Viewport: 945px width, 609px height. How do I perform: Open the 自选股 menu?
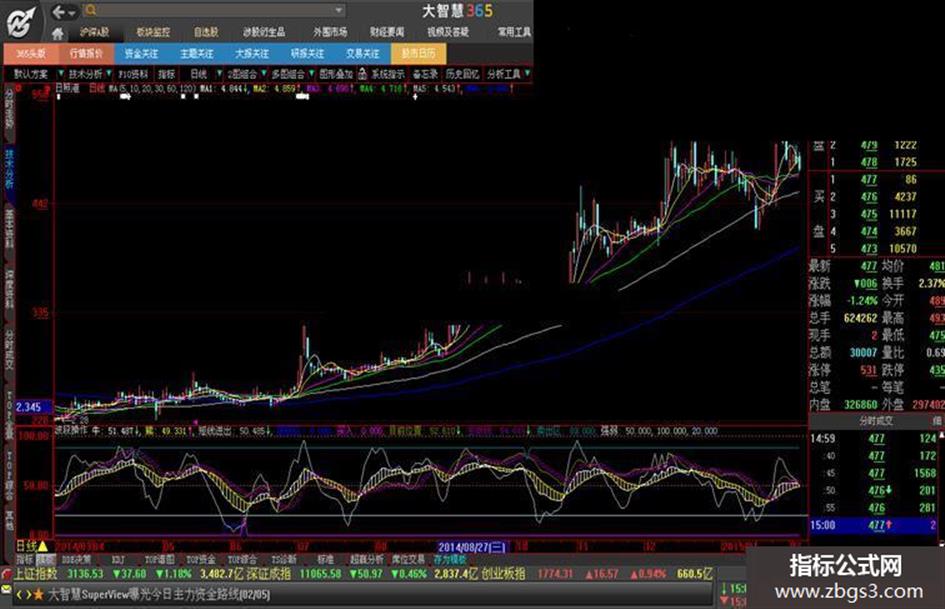(x=206, y=32)
